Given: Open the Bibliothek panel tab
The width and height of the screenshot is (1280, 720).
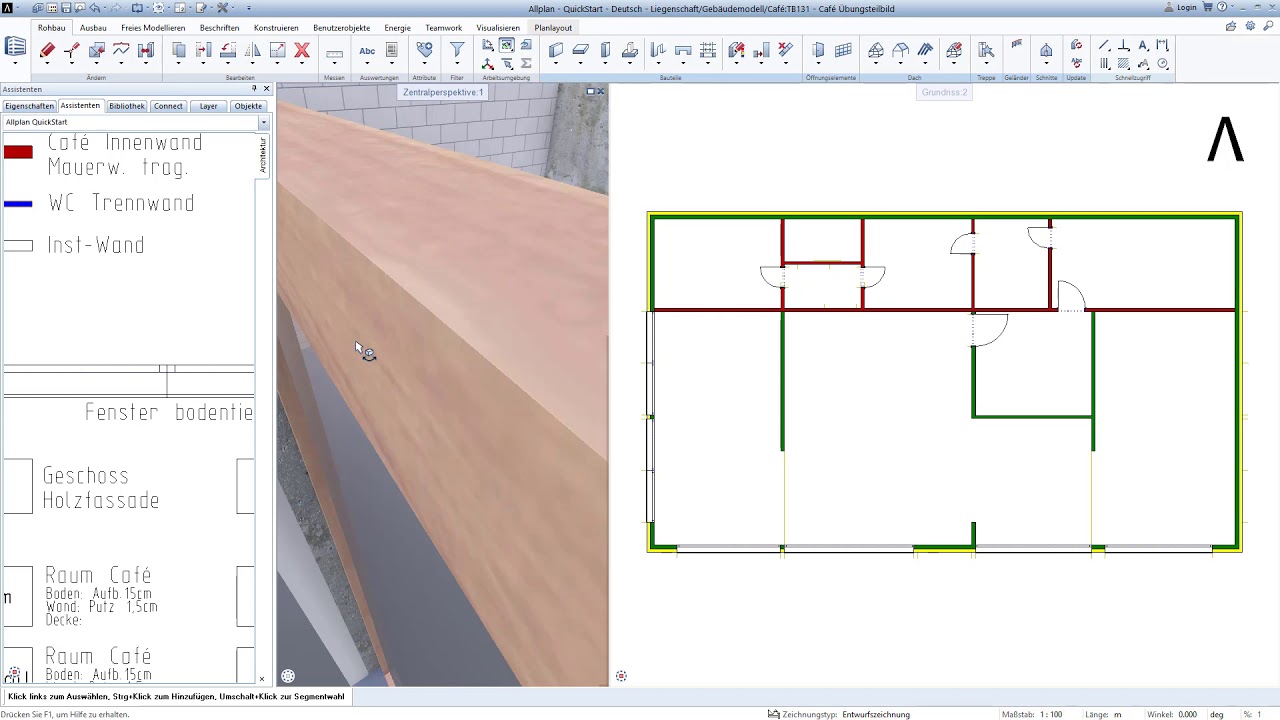Looking at the screenshot, I should 127,106.
